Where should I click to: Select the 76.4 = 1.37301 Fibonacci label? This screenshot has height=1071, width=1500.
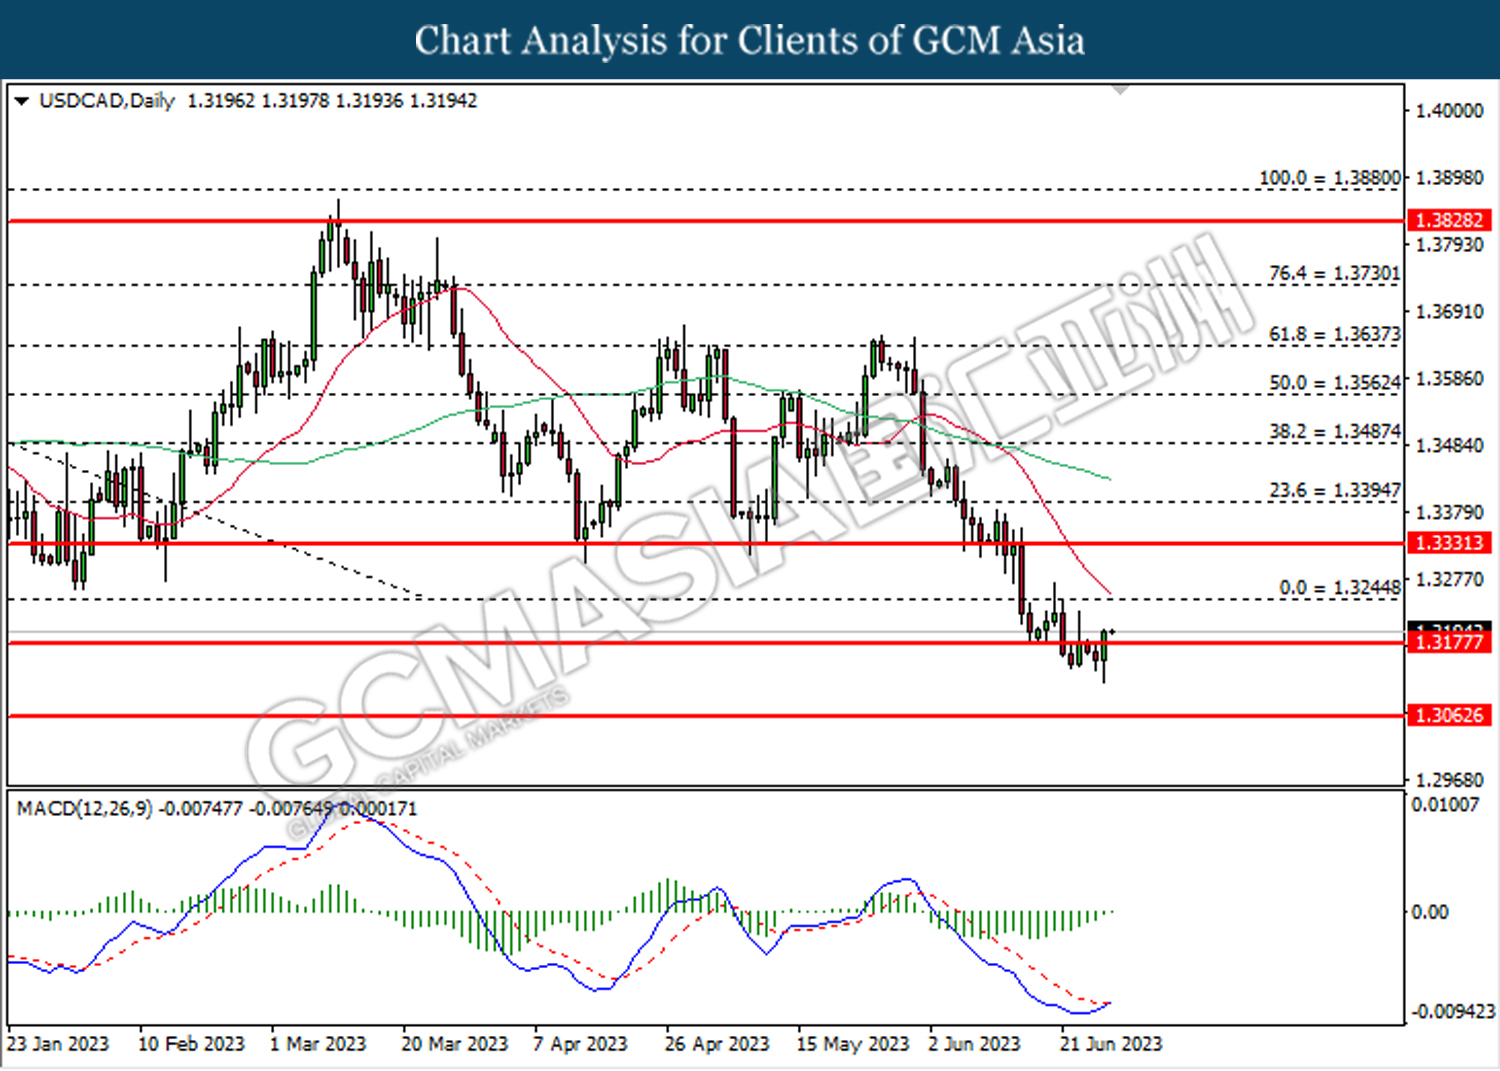1335,273
